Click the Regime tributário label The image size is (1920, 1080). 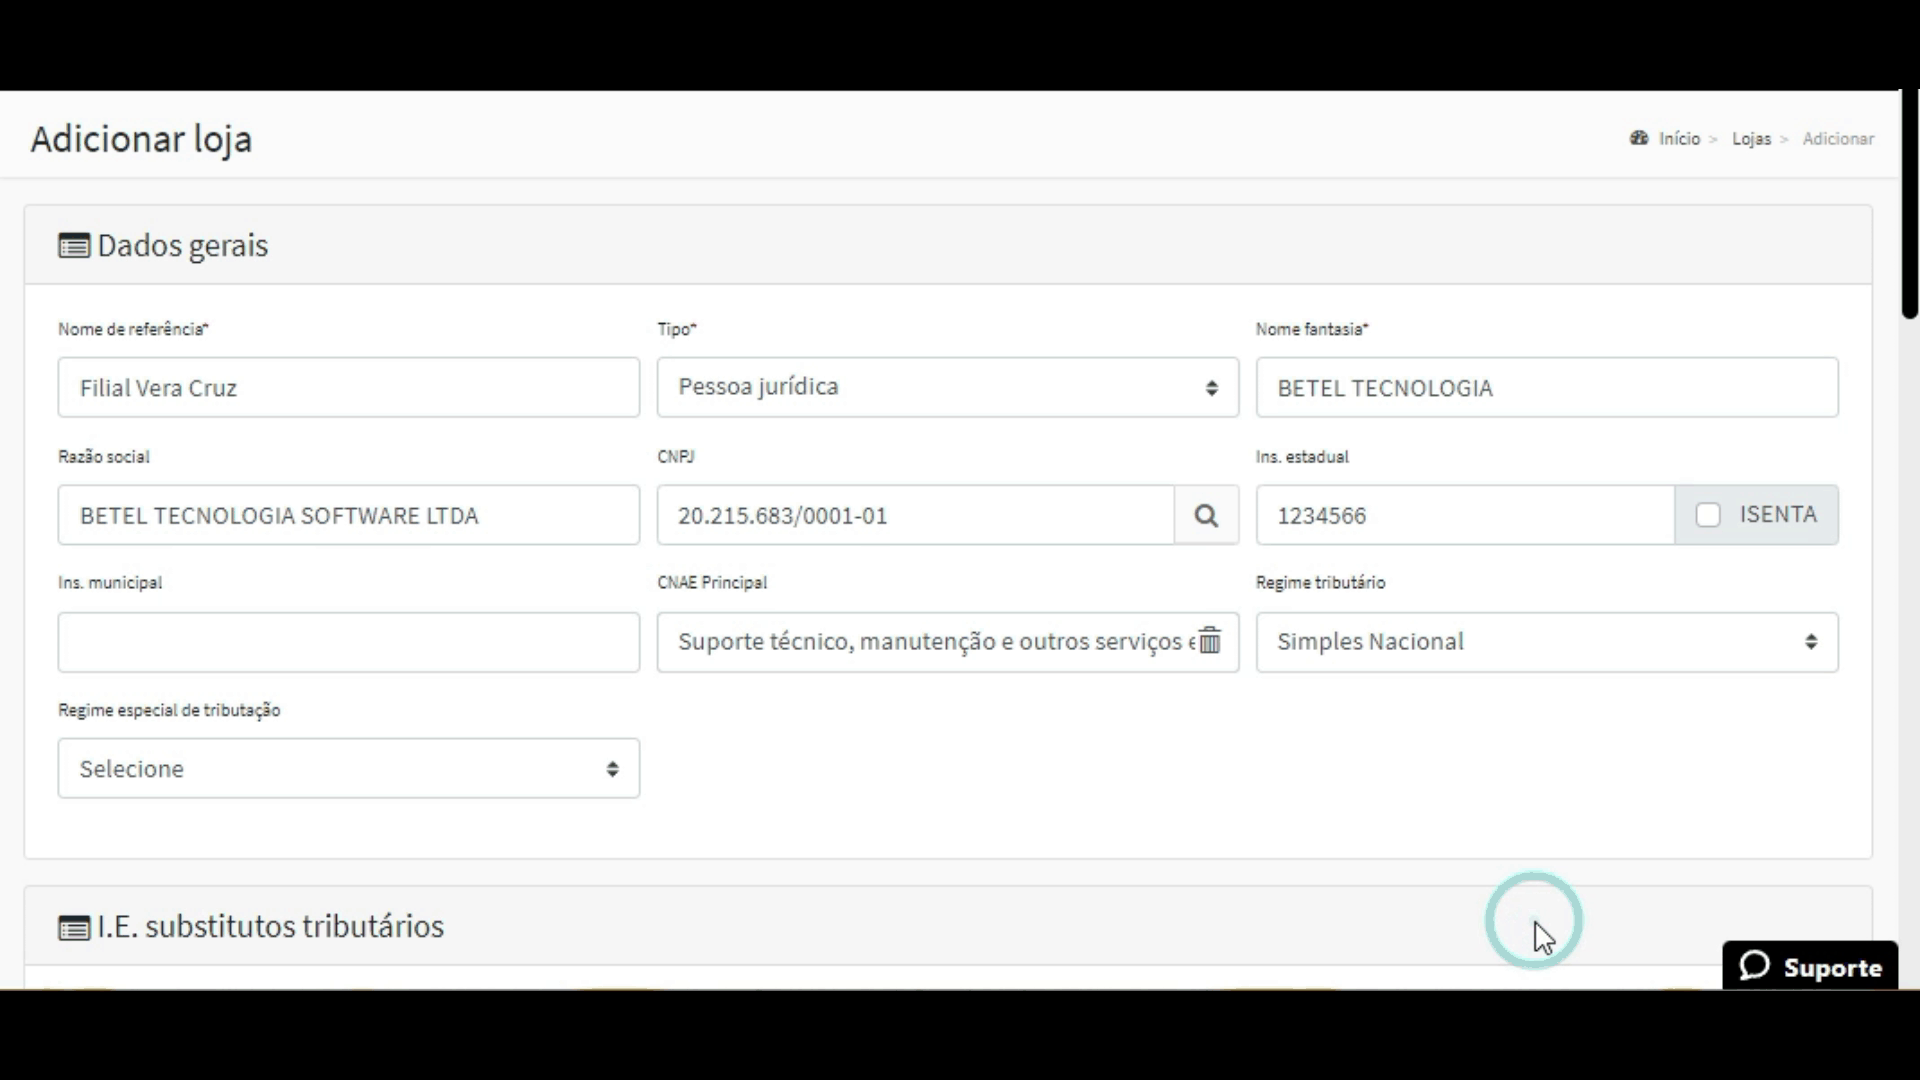coord(1320,582)
